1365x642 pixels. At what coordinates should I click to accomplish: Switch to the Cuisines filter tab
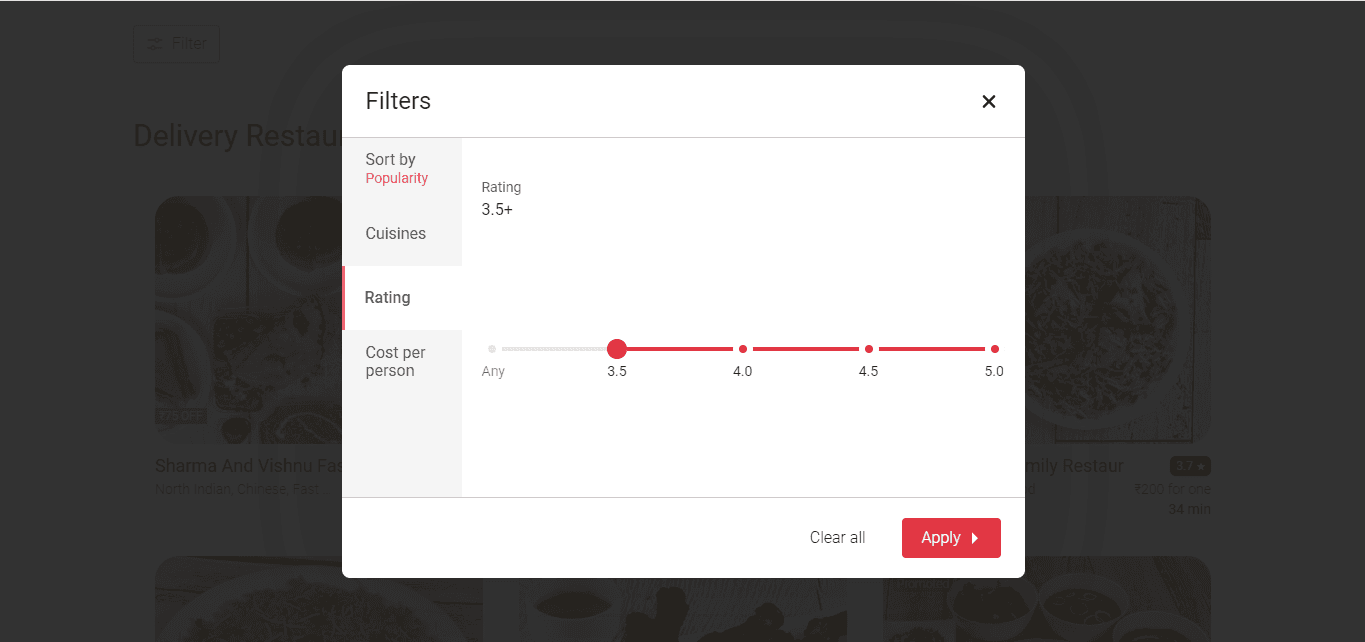402,234
